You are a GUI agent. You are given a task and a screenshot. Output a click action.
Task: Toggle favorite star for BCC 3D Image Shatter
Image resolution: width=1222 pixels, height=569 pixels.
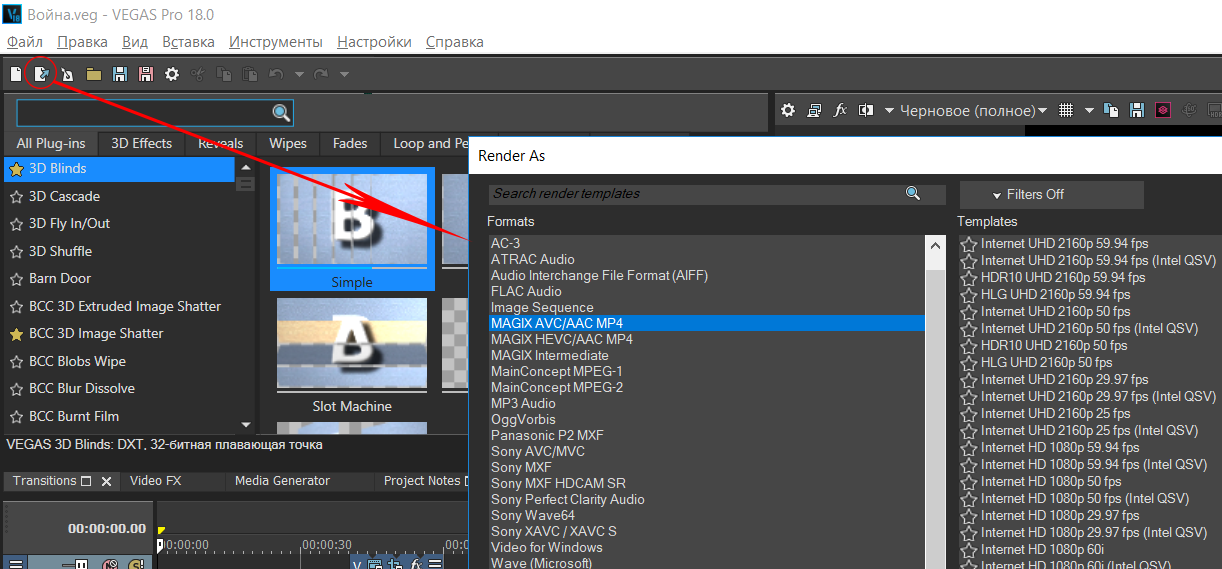click(16, 334)
